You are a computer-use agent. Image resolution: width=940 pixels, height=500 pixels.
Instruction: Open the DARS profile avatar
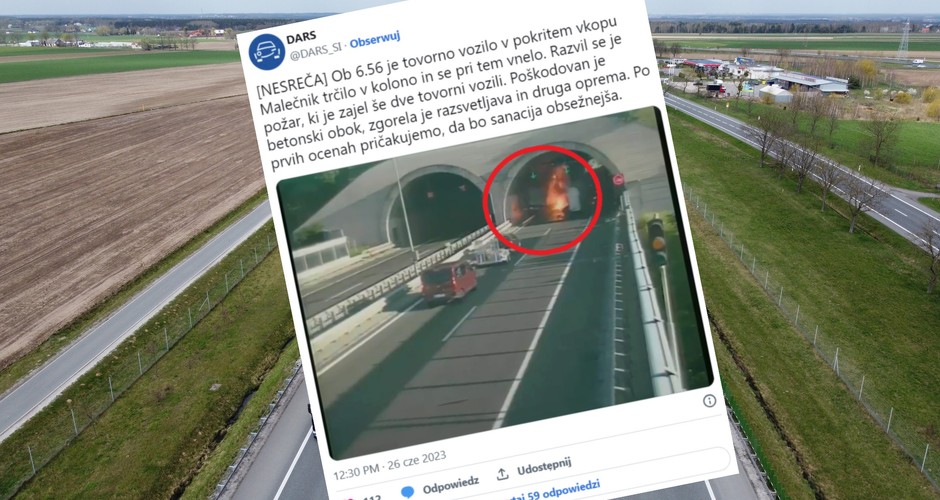[267, 52]
